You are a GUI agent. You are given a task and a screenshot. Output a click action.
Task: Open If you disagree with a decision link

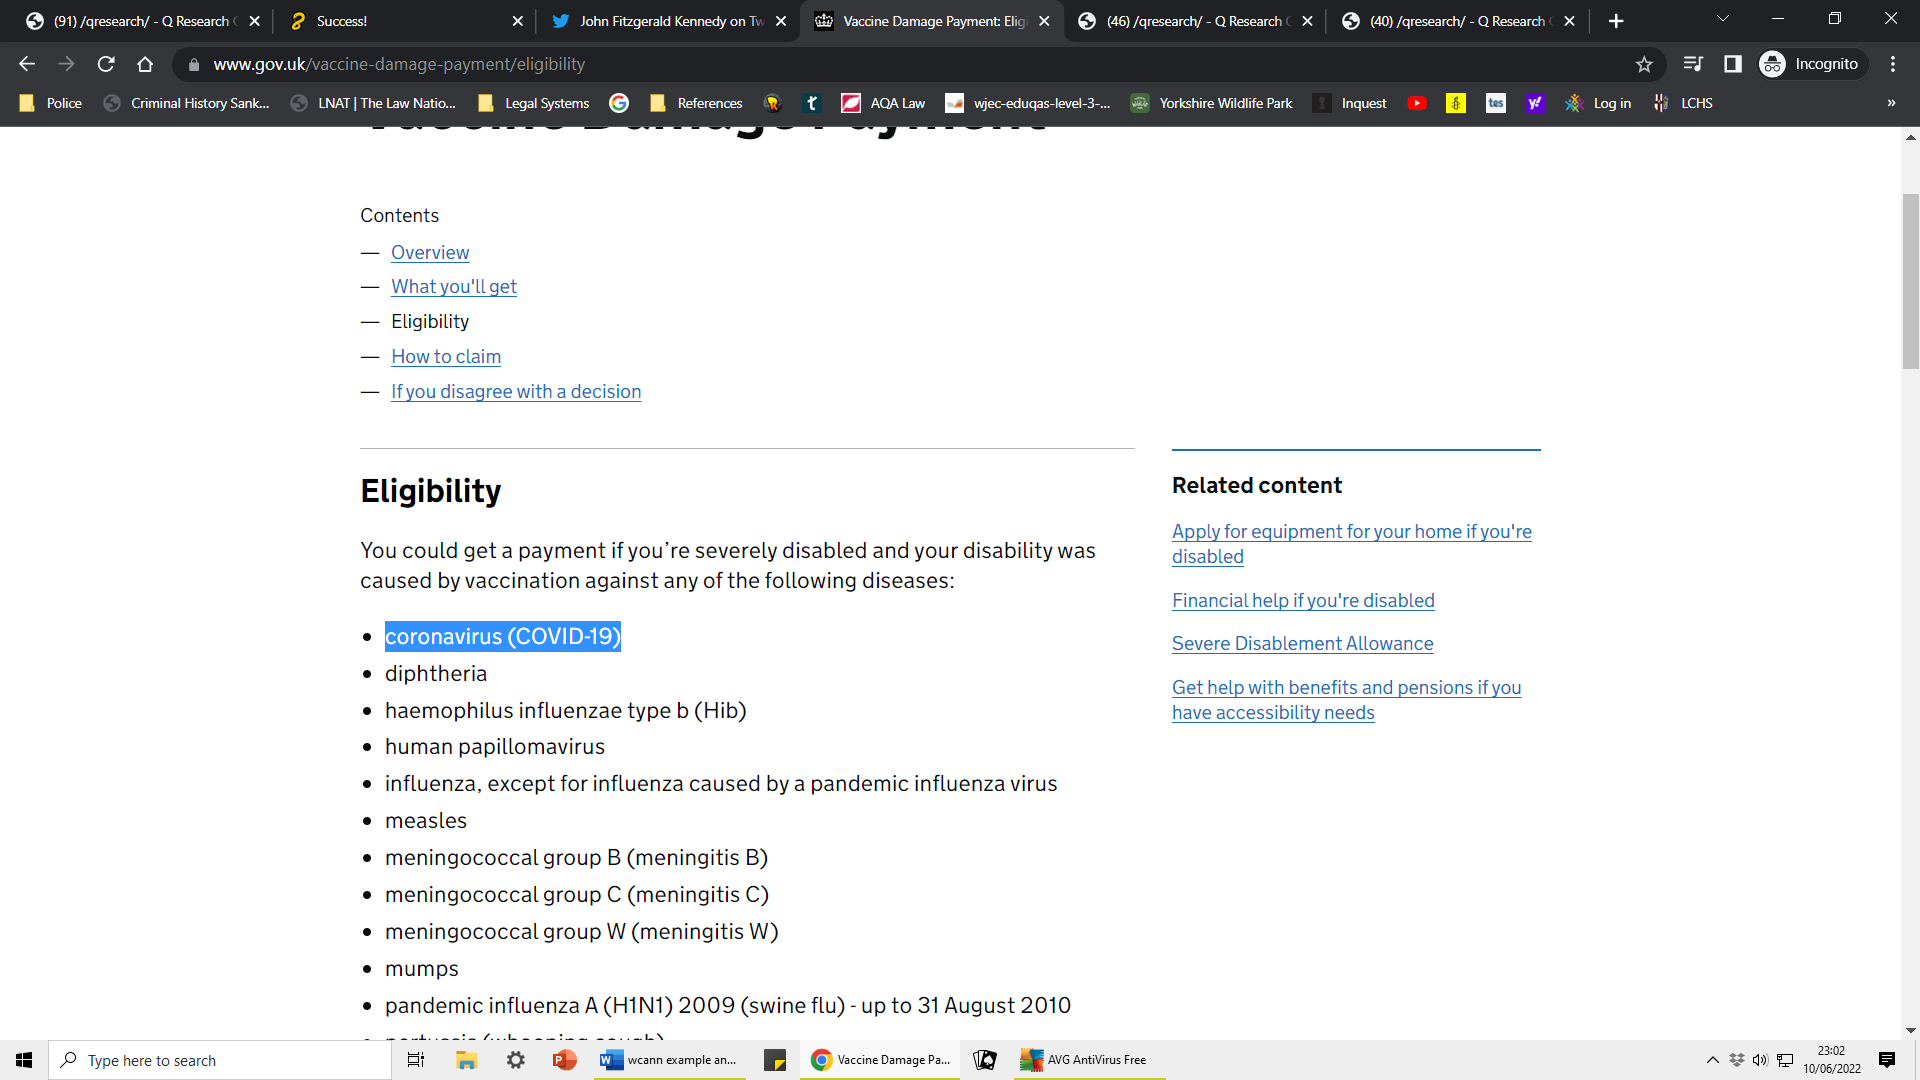(x=516, y=392)
